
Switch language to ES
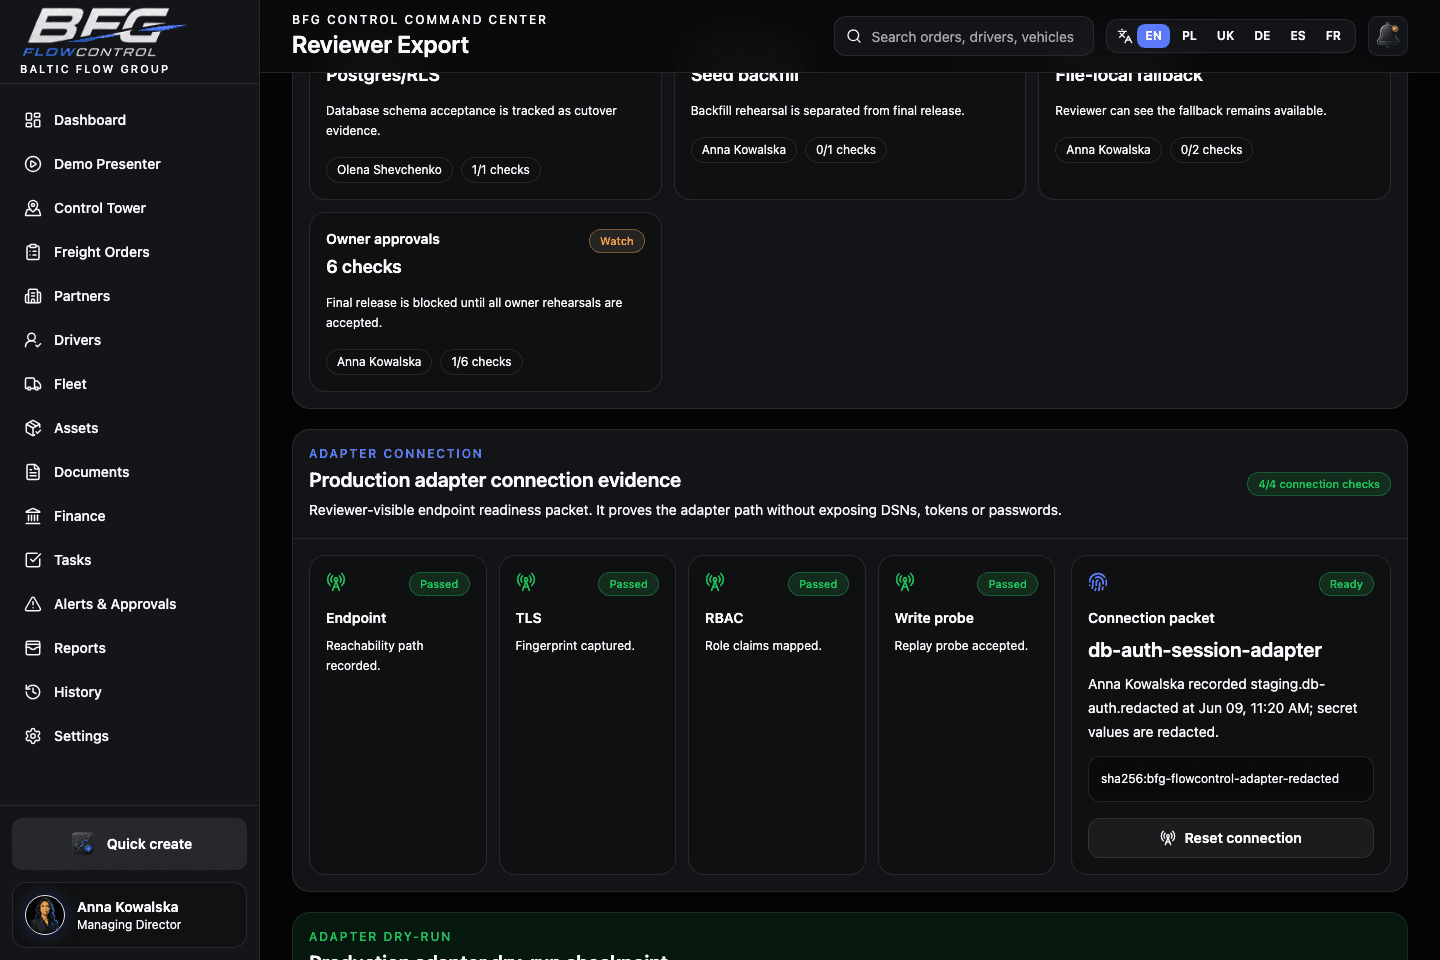[x=1298, y=36]
